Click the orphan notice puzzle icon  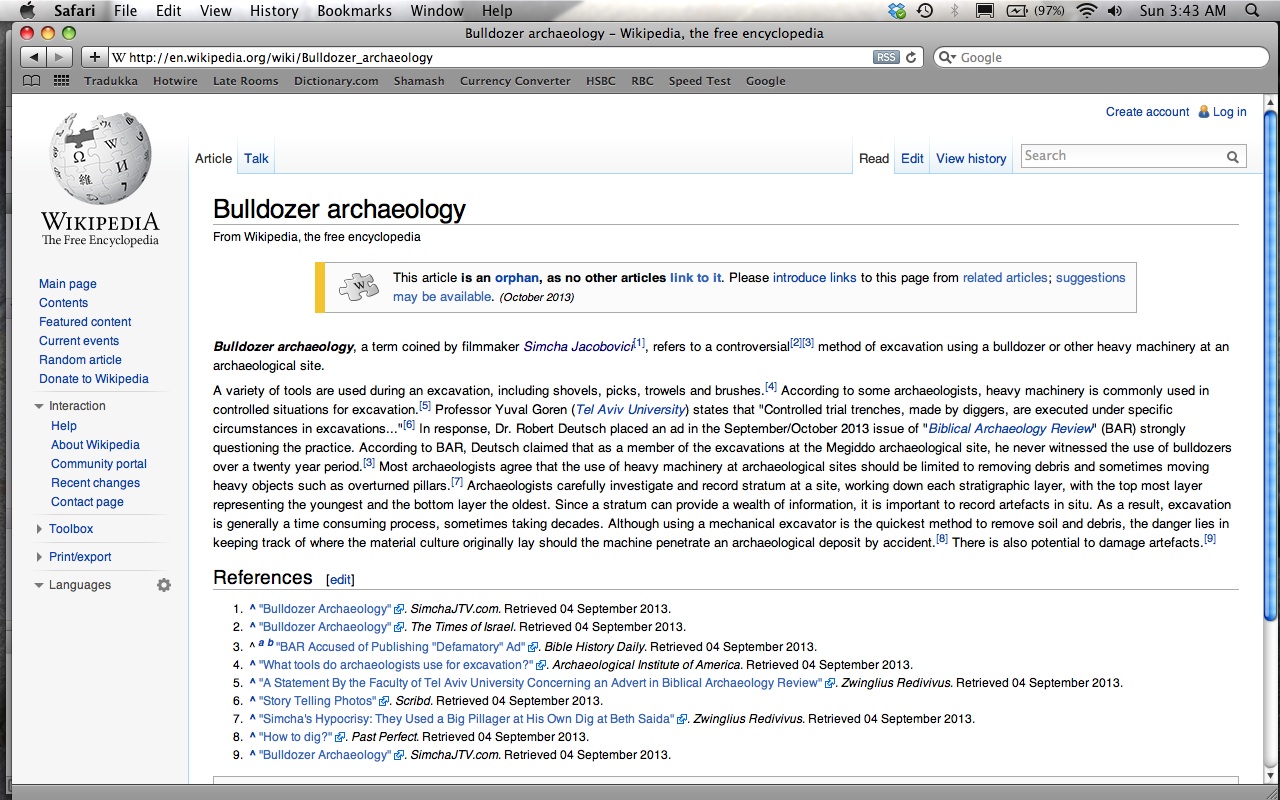click(x=358, y=287)
